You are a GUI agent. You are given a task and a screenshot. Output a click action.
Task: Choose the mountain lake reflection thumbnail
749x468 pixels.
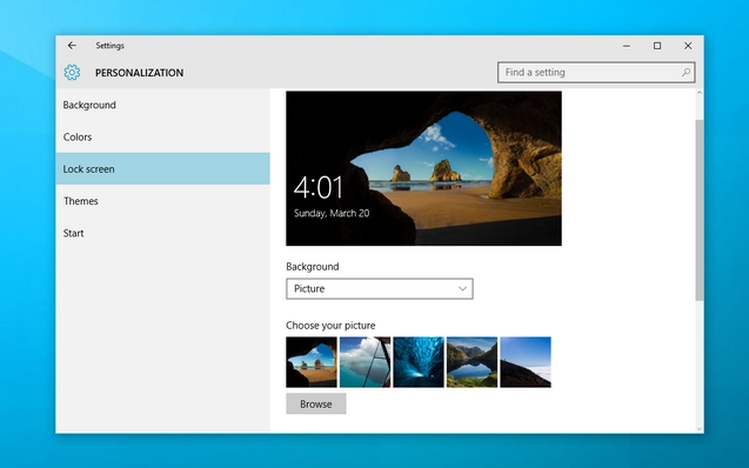point(472,362)
